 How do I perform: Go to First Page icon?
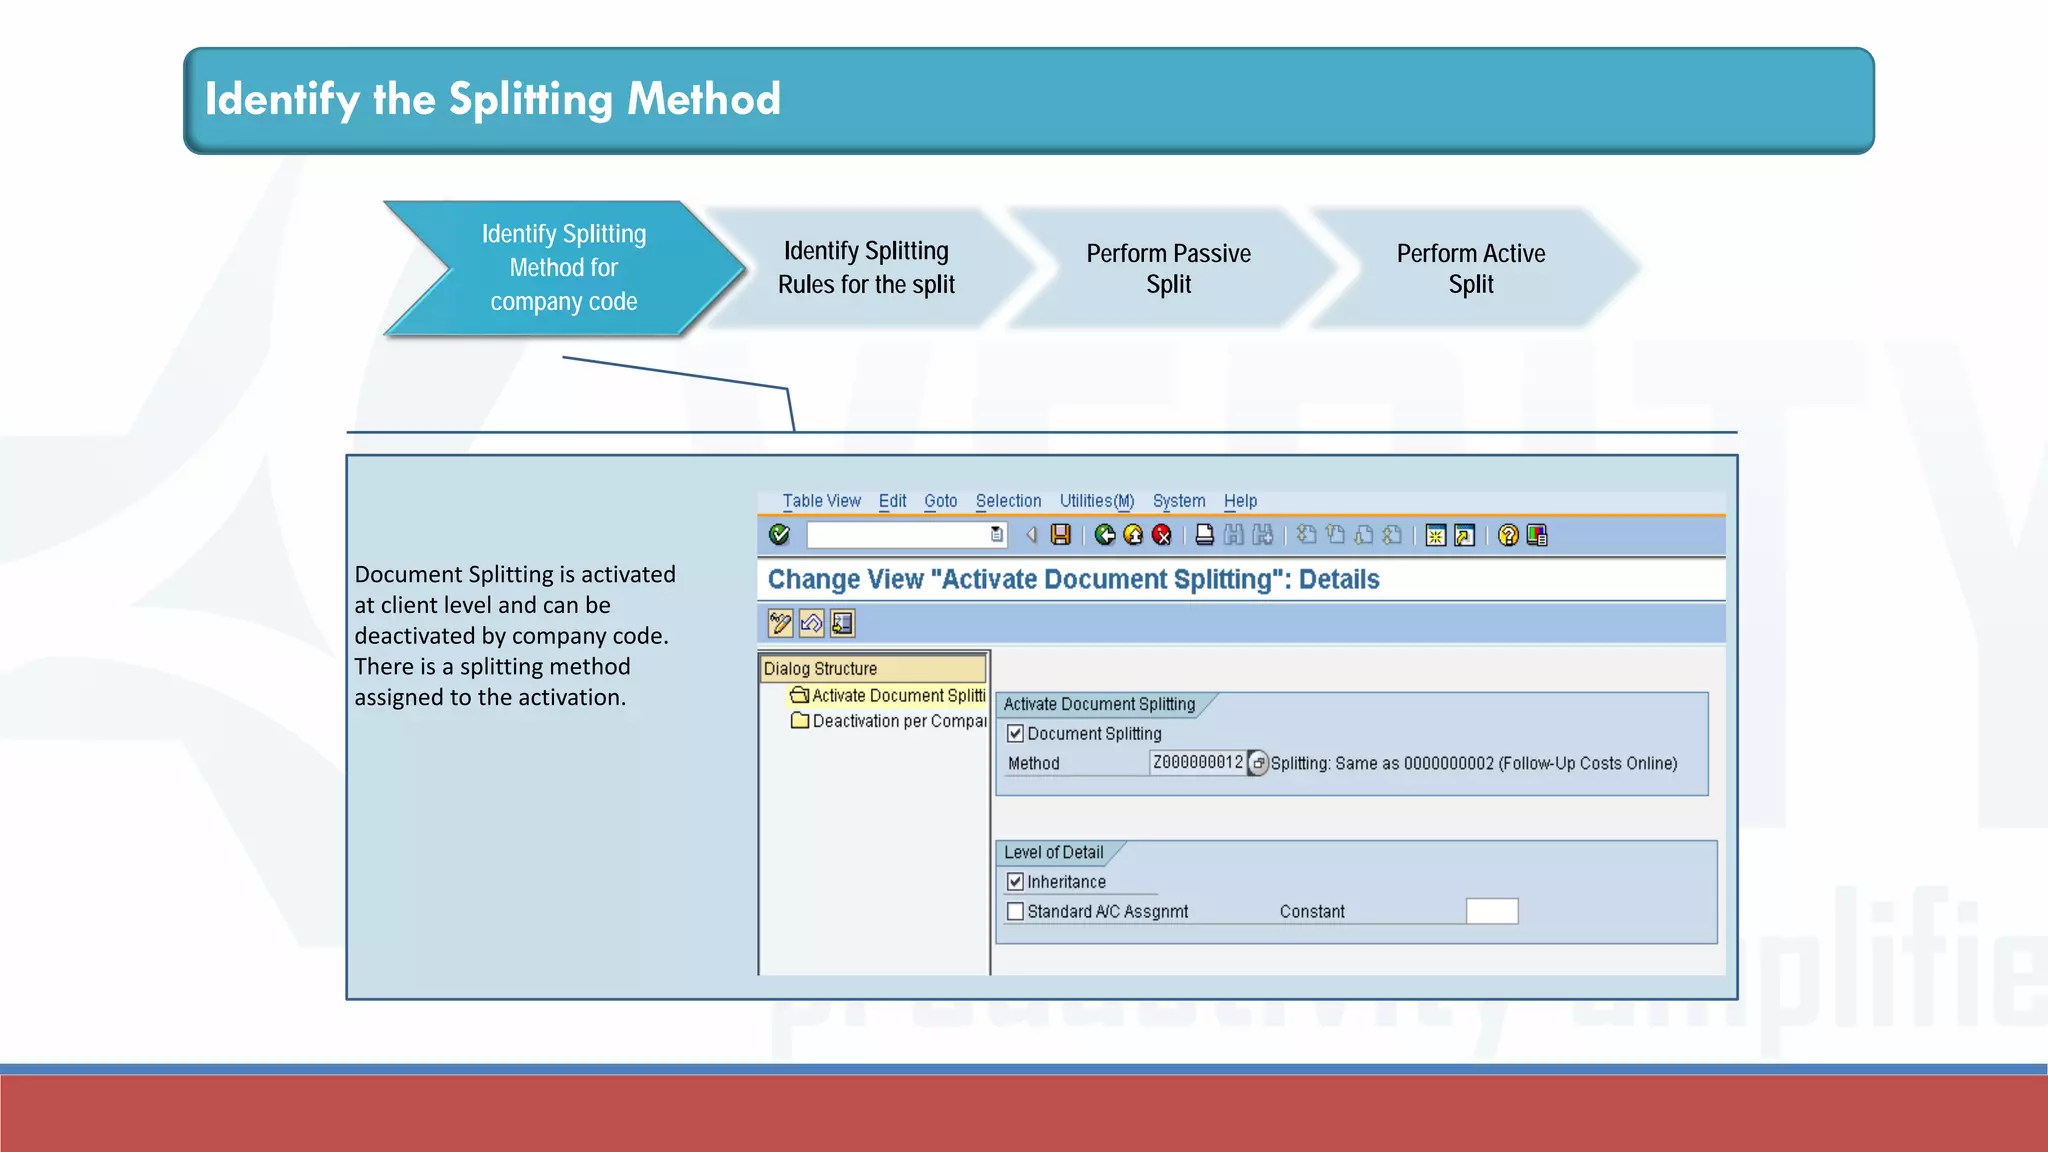pyautogui.click(x=1306, y=535)
